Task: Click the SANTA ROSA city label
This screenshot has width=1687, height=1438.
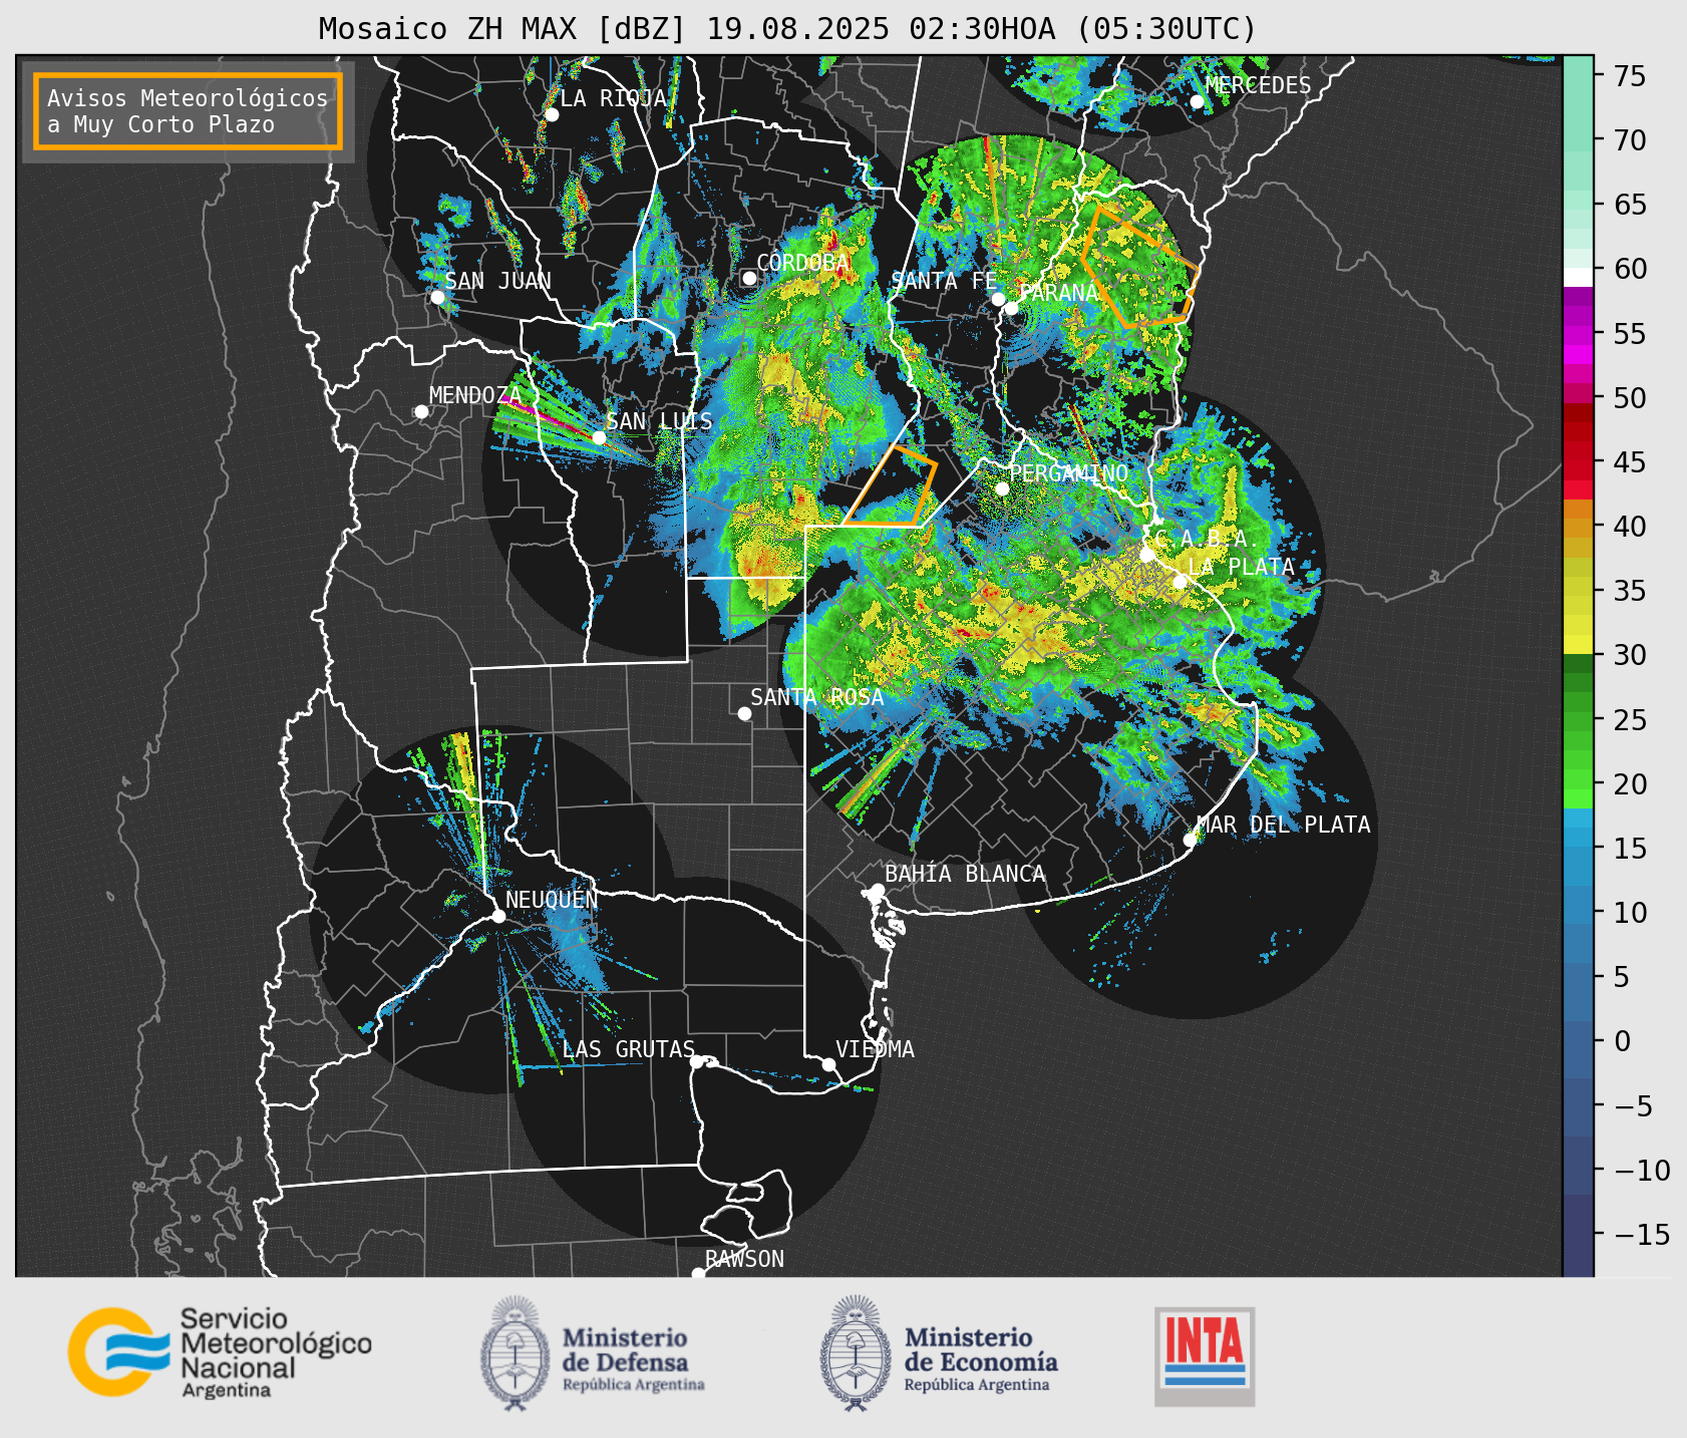Action: (x=817, y=697)
